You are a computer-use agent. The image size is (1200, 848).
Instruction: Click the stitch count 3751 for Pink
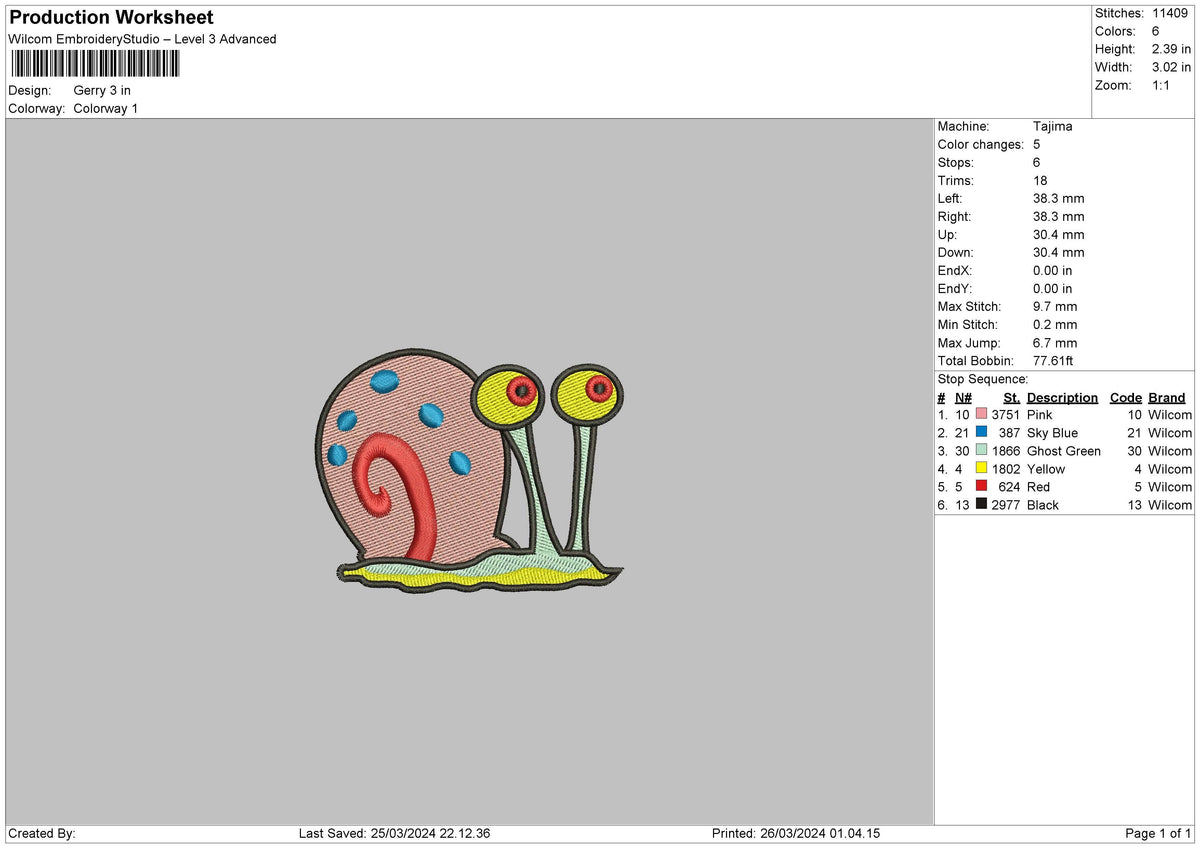click(1006, 414)
